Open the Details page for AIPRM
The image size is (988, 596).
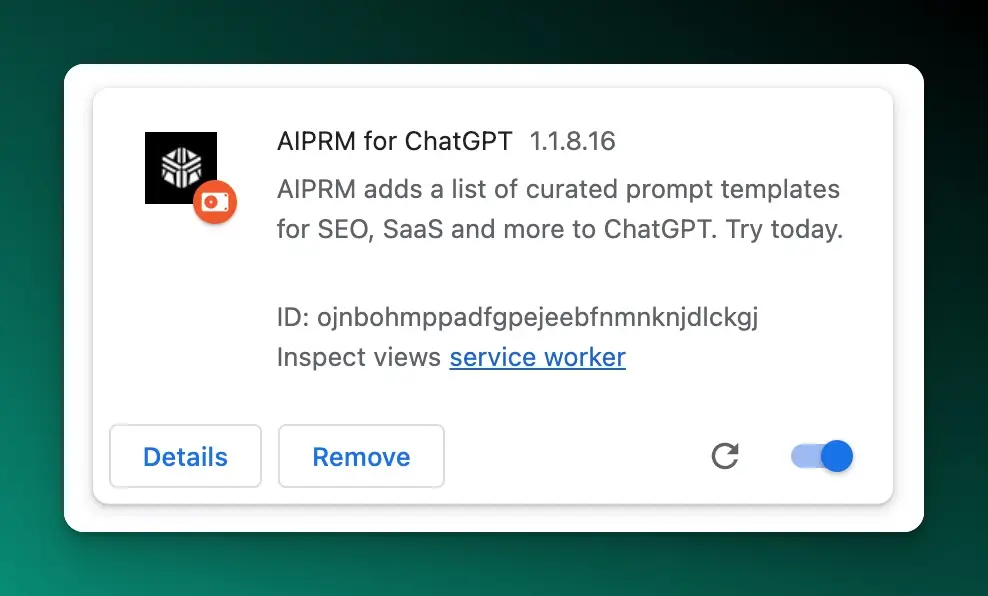click(185, 456)
